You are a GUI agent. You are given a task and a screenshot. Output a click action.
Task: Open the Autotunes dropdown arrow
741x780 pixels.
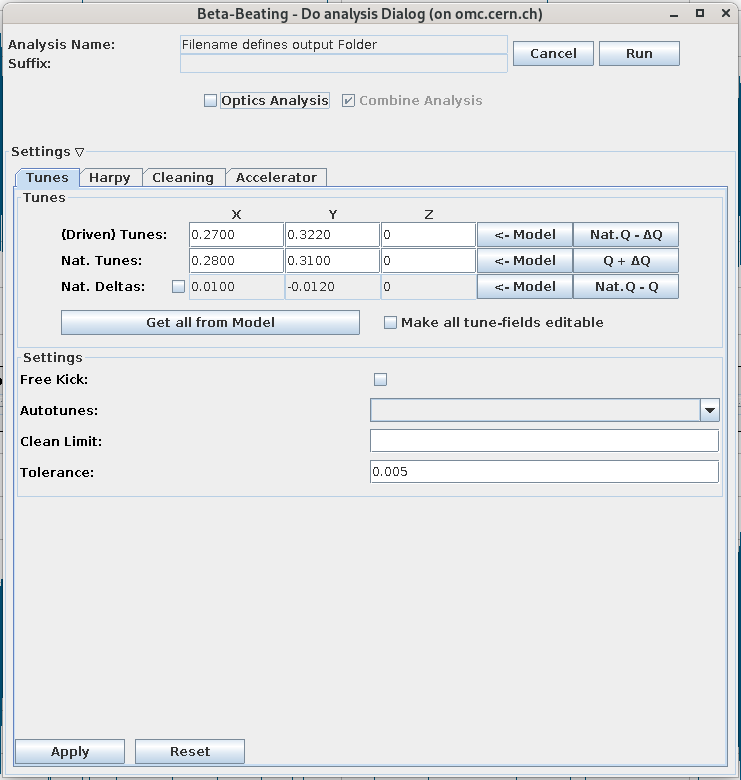pyautogui.click(x=710, y=410)
